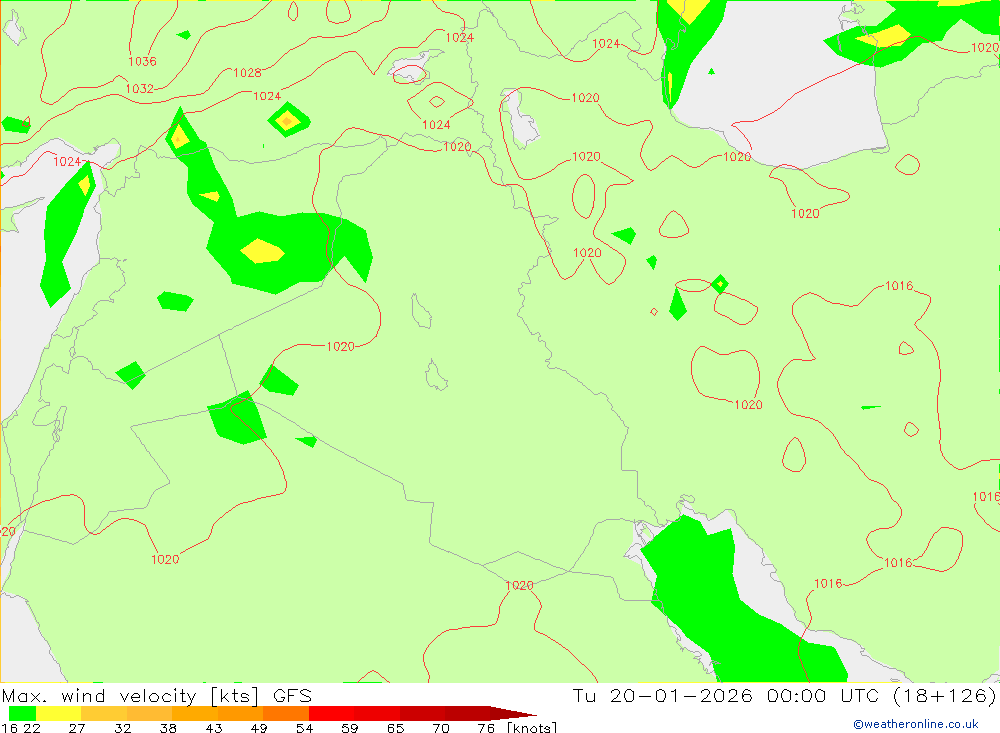Click the dark red swatch between 70 and 76

coord(467,713)
